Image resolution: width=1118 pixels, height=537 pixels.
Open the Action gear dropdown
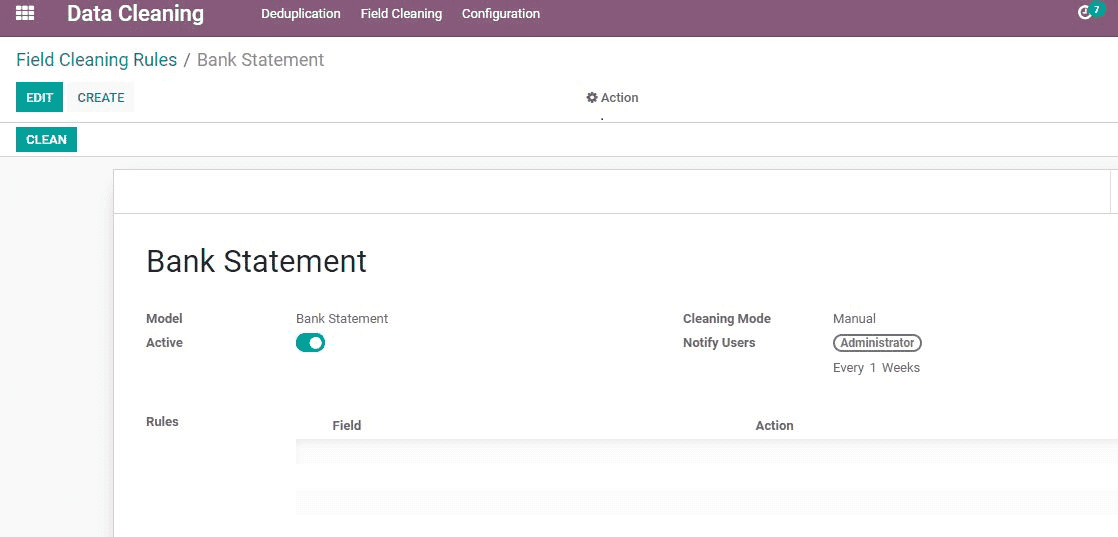pyautogui.click(x=612, y=98)
